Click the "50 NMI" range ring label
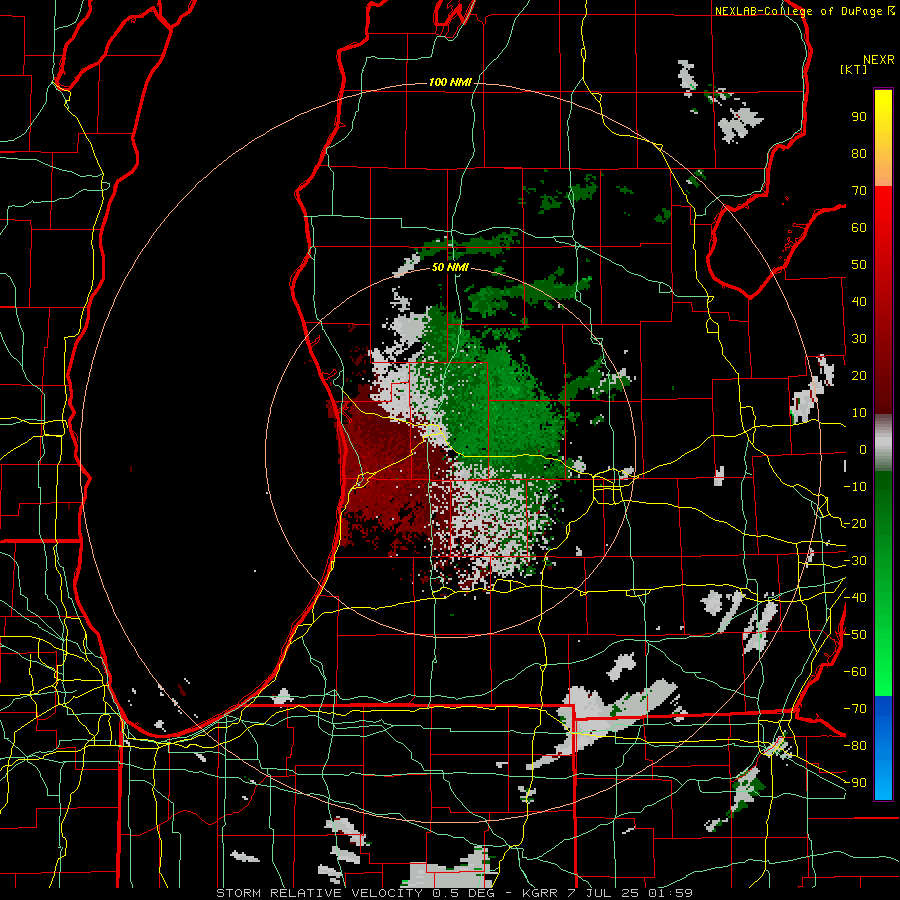Screen dimensions: 900x900 pyautogui.click(x=450, y=267)
